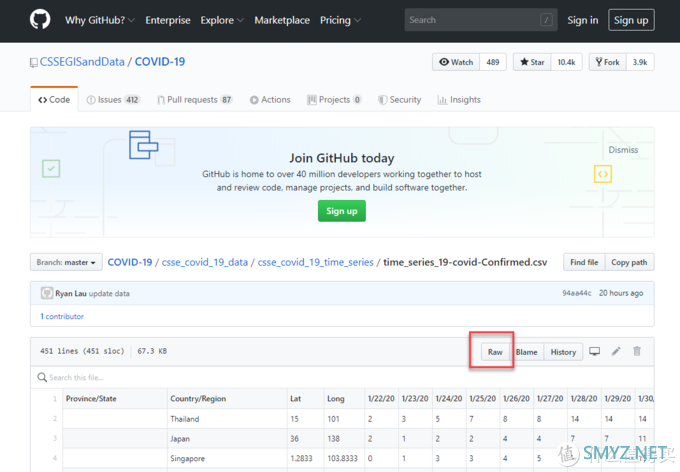Image resolution: width=680 pixels, height=472 pixels.
Task: Click the trash delete file icon
Action: tap(637, 351)
